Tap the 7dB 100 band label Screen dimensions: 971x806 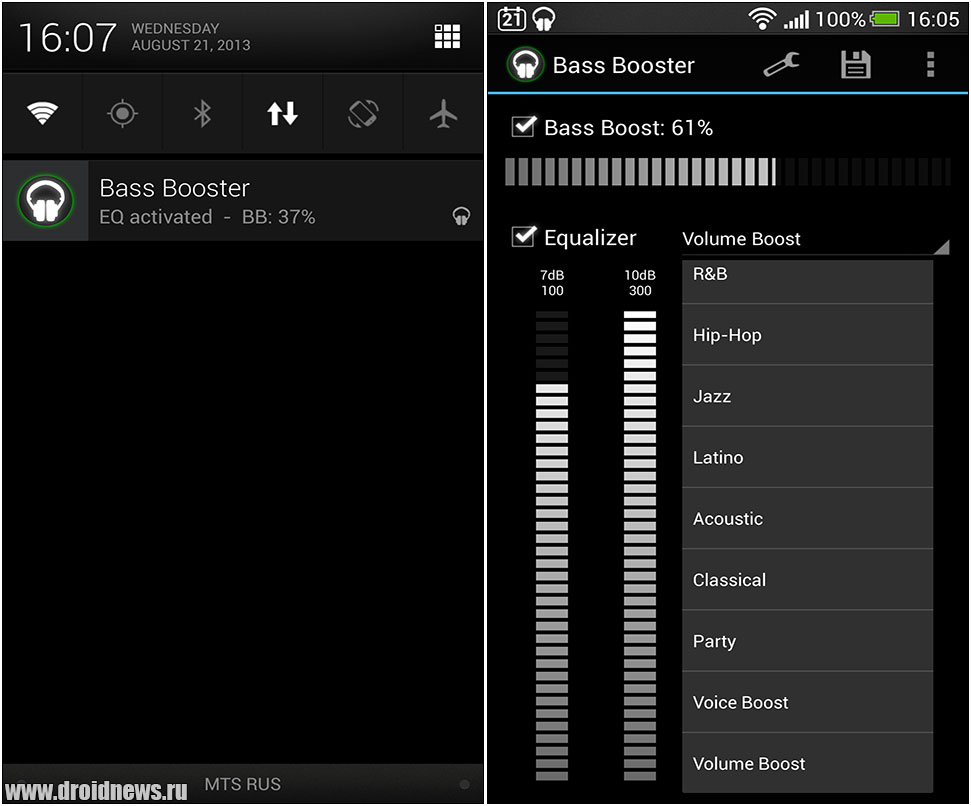coord(552,283)
